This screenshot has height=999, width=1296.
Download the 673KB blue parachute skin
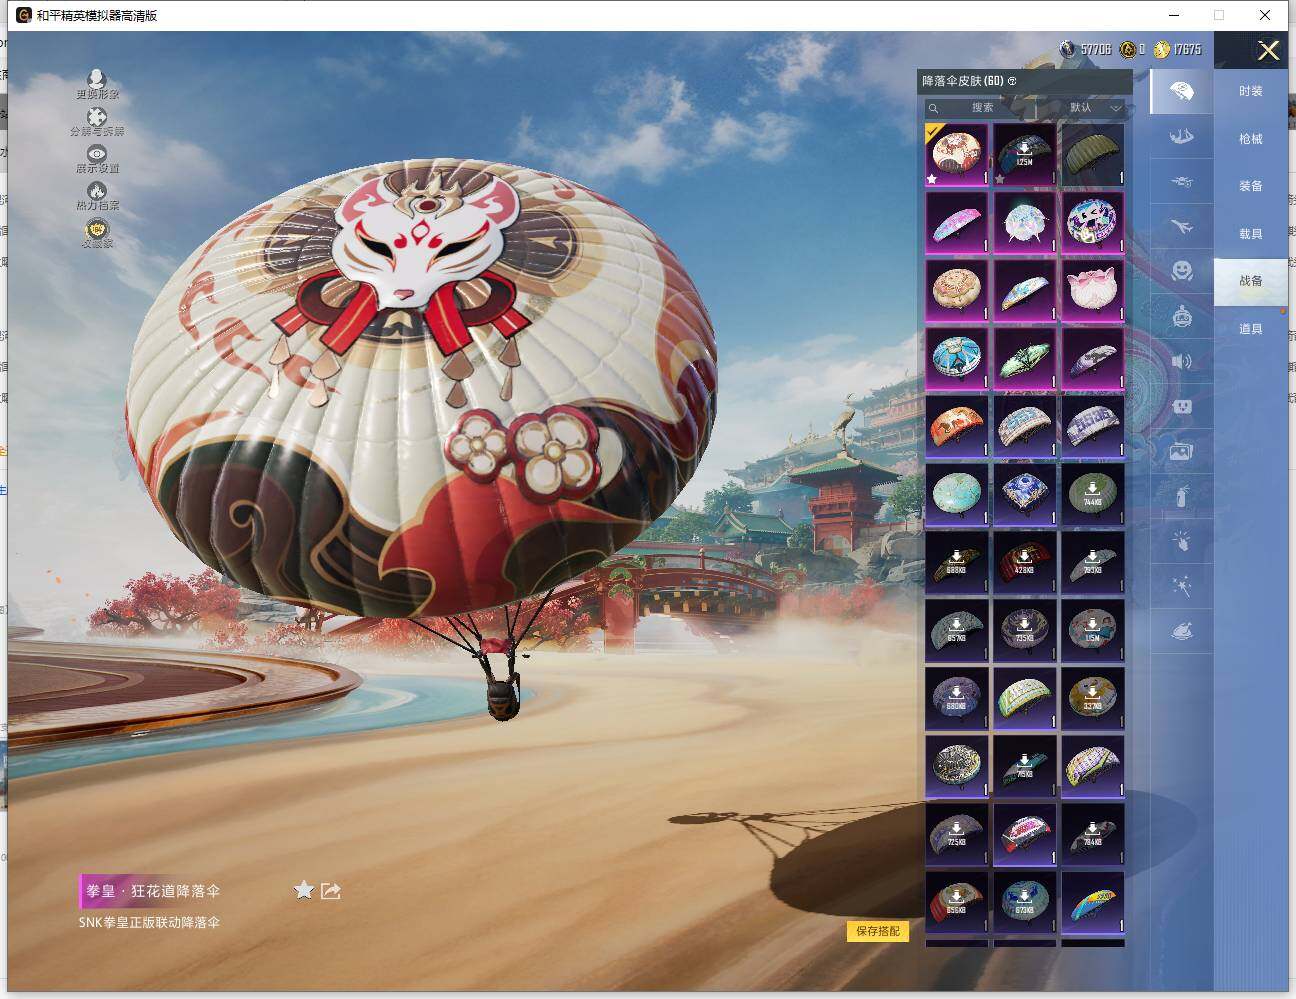point(1025,903)
